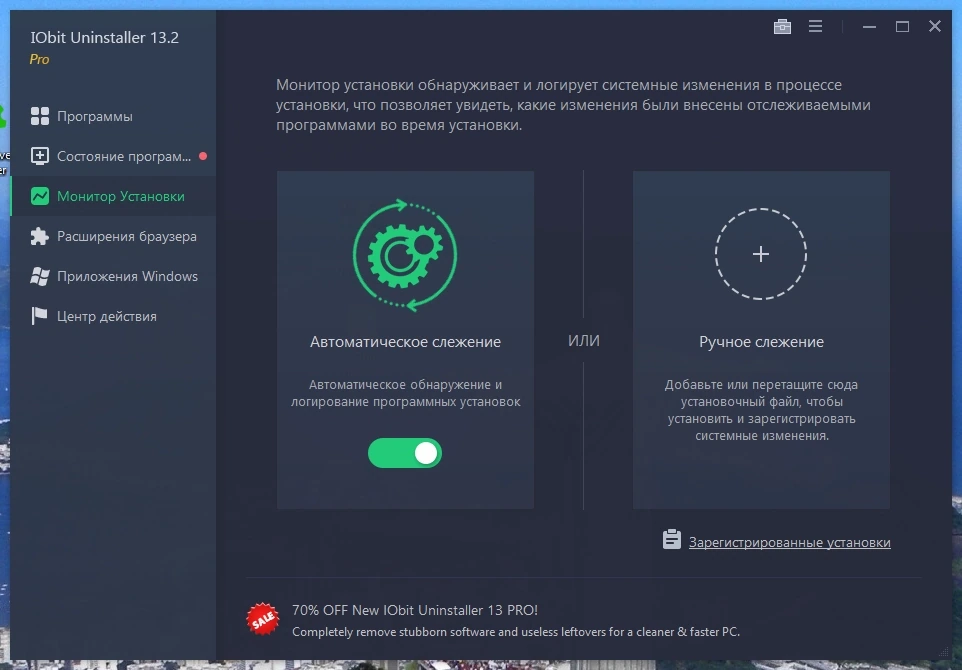Disable the Автоматическое слежение toggle switch
Image resolution: width=962 pixels, height=670 pixels.
[405, 453]
